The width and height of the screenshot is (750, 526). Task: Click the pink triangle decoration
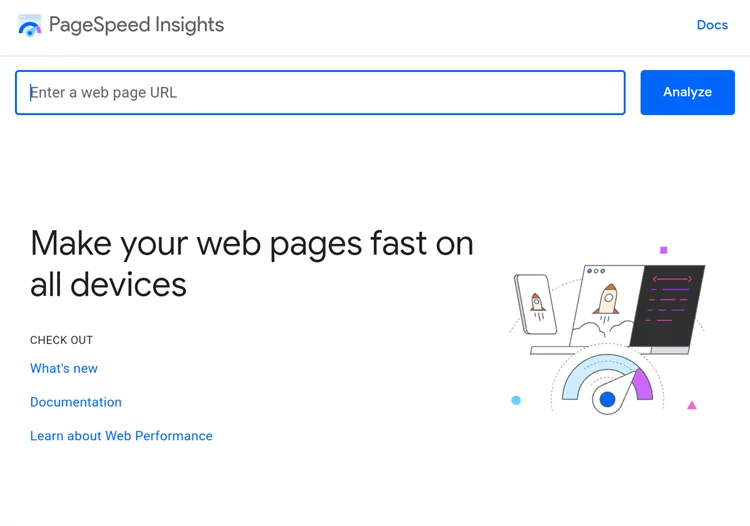tap(692, 405)
